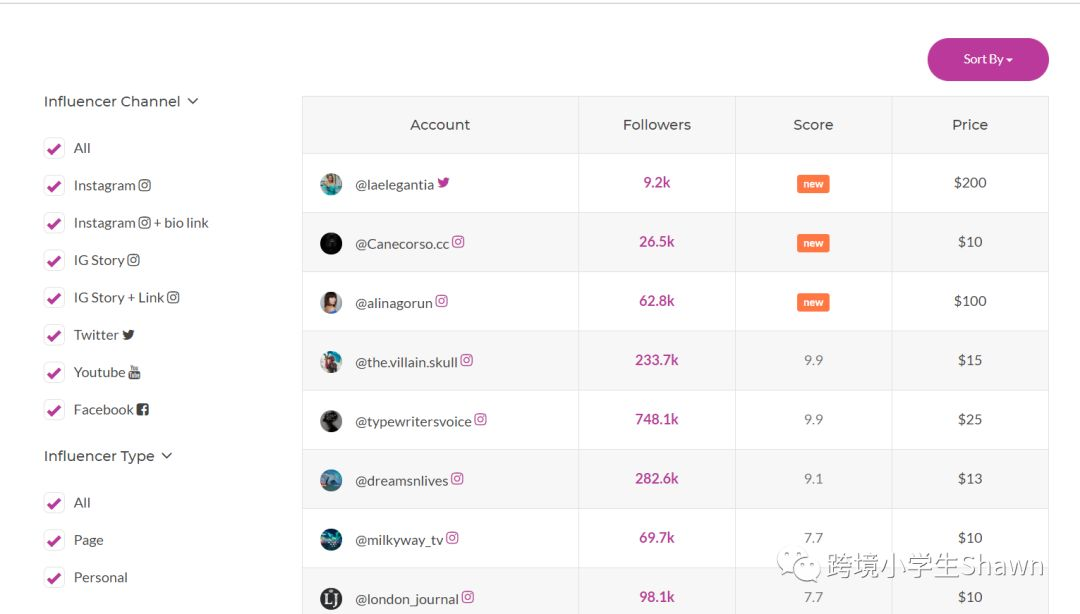Click Facebook icon in filter list
Image resolution: width=1080 pixels, height=614 pixels.
click(x=143, y=409)
